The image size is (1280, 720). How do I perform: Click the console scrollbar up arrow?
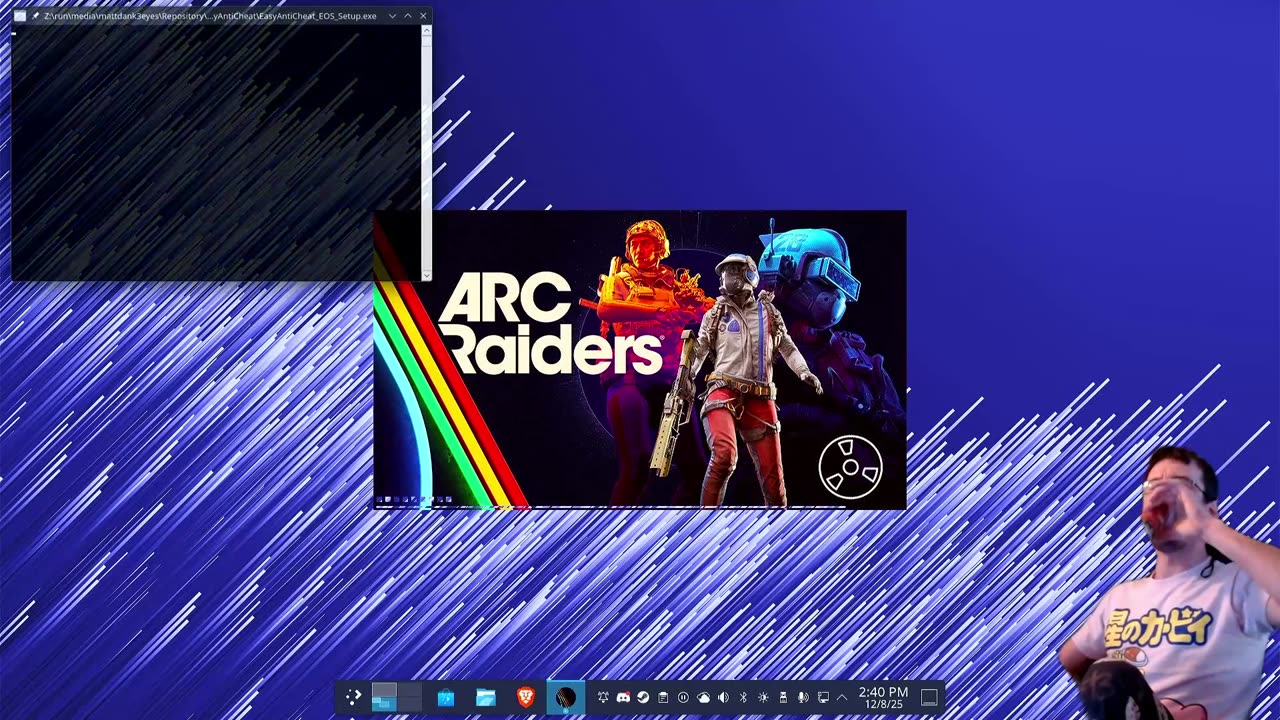click(427, 30)
